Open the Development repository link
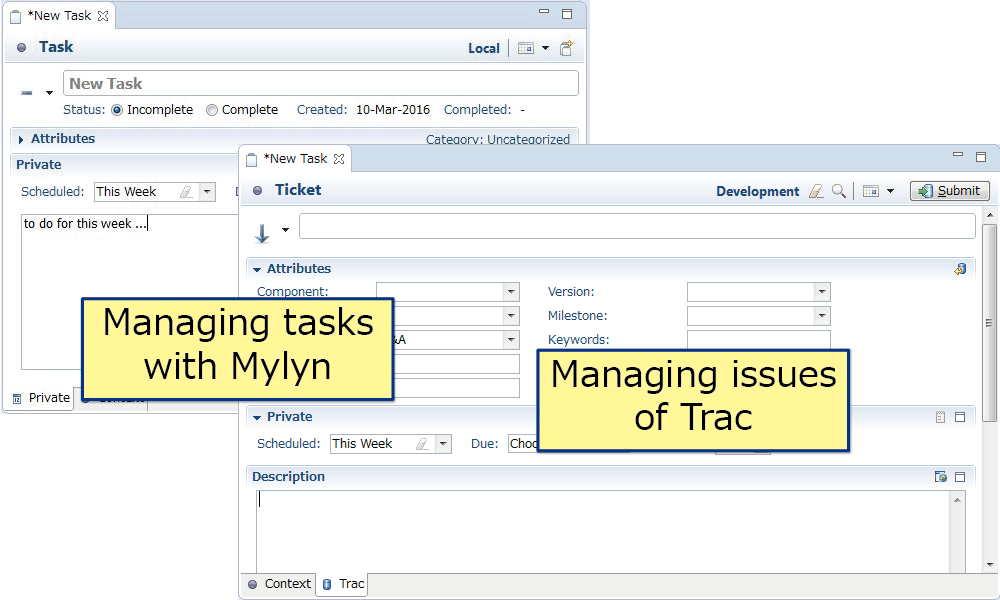Image resolution: width=1000 pixels, height=600 pixels. pos(757,191)
